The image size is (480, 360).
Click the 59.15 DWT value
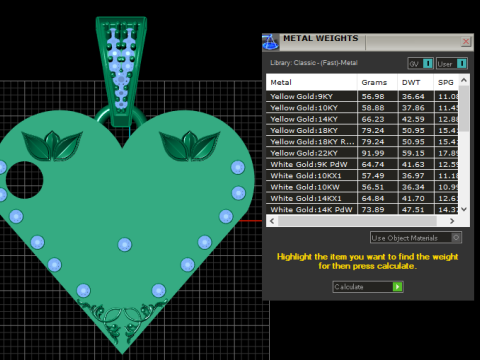tap(413, 153)
